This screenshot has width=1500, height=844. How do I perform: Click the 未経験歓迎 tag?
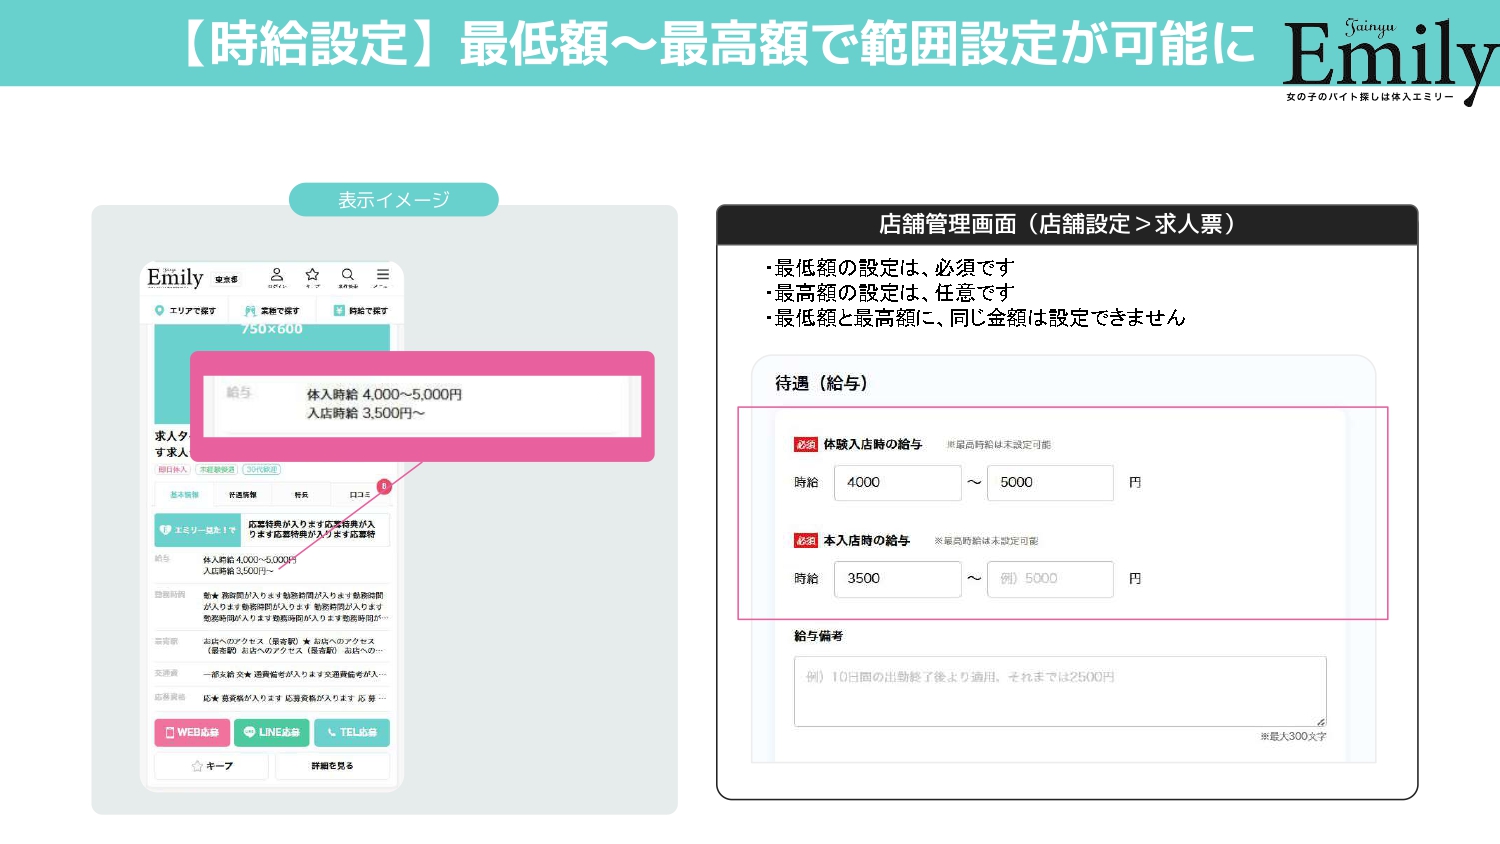click(x=216, y=469)
